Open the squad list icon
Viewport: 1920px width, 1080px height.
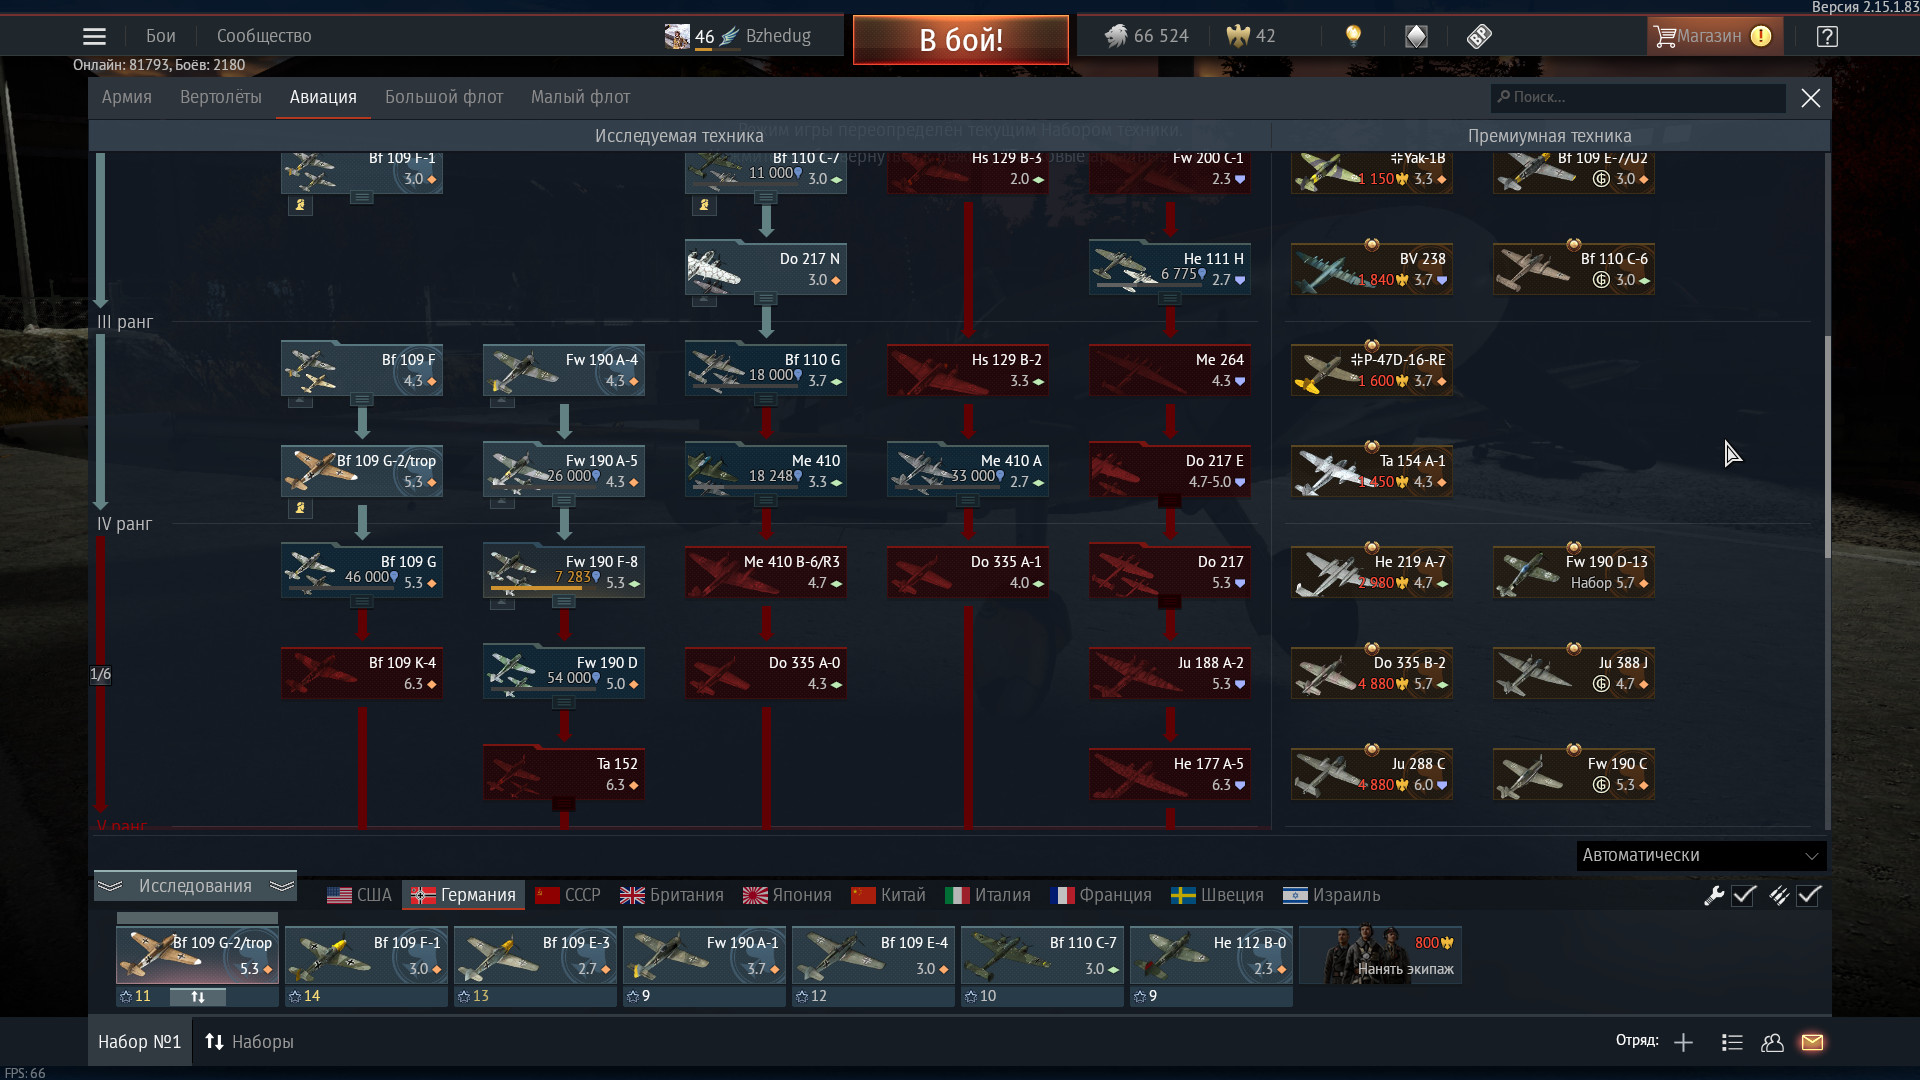click(x=1732, y=1043)
